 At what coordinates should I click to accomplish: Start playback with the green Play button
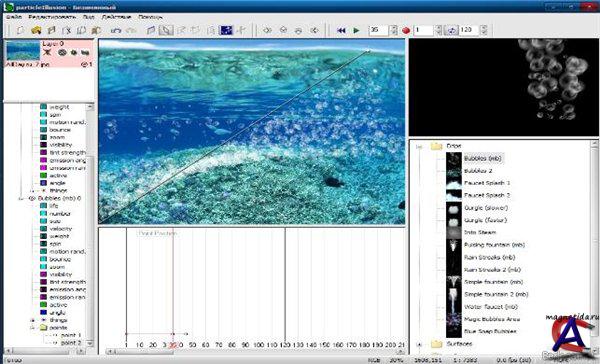[x=356, y=30]
